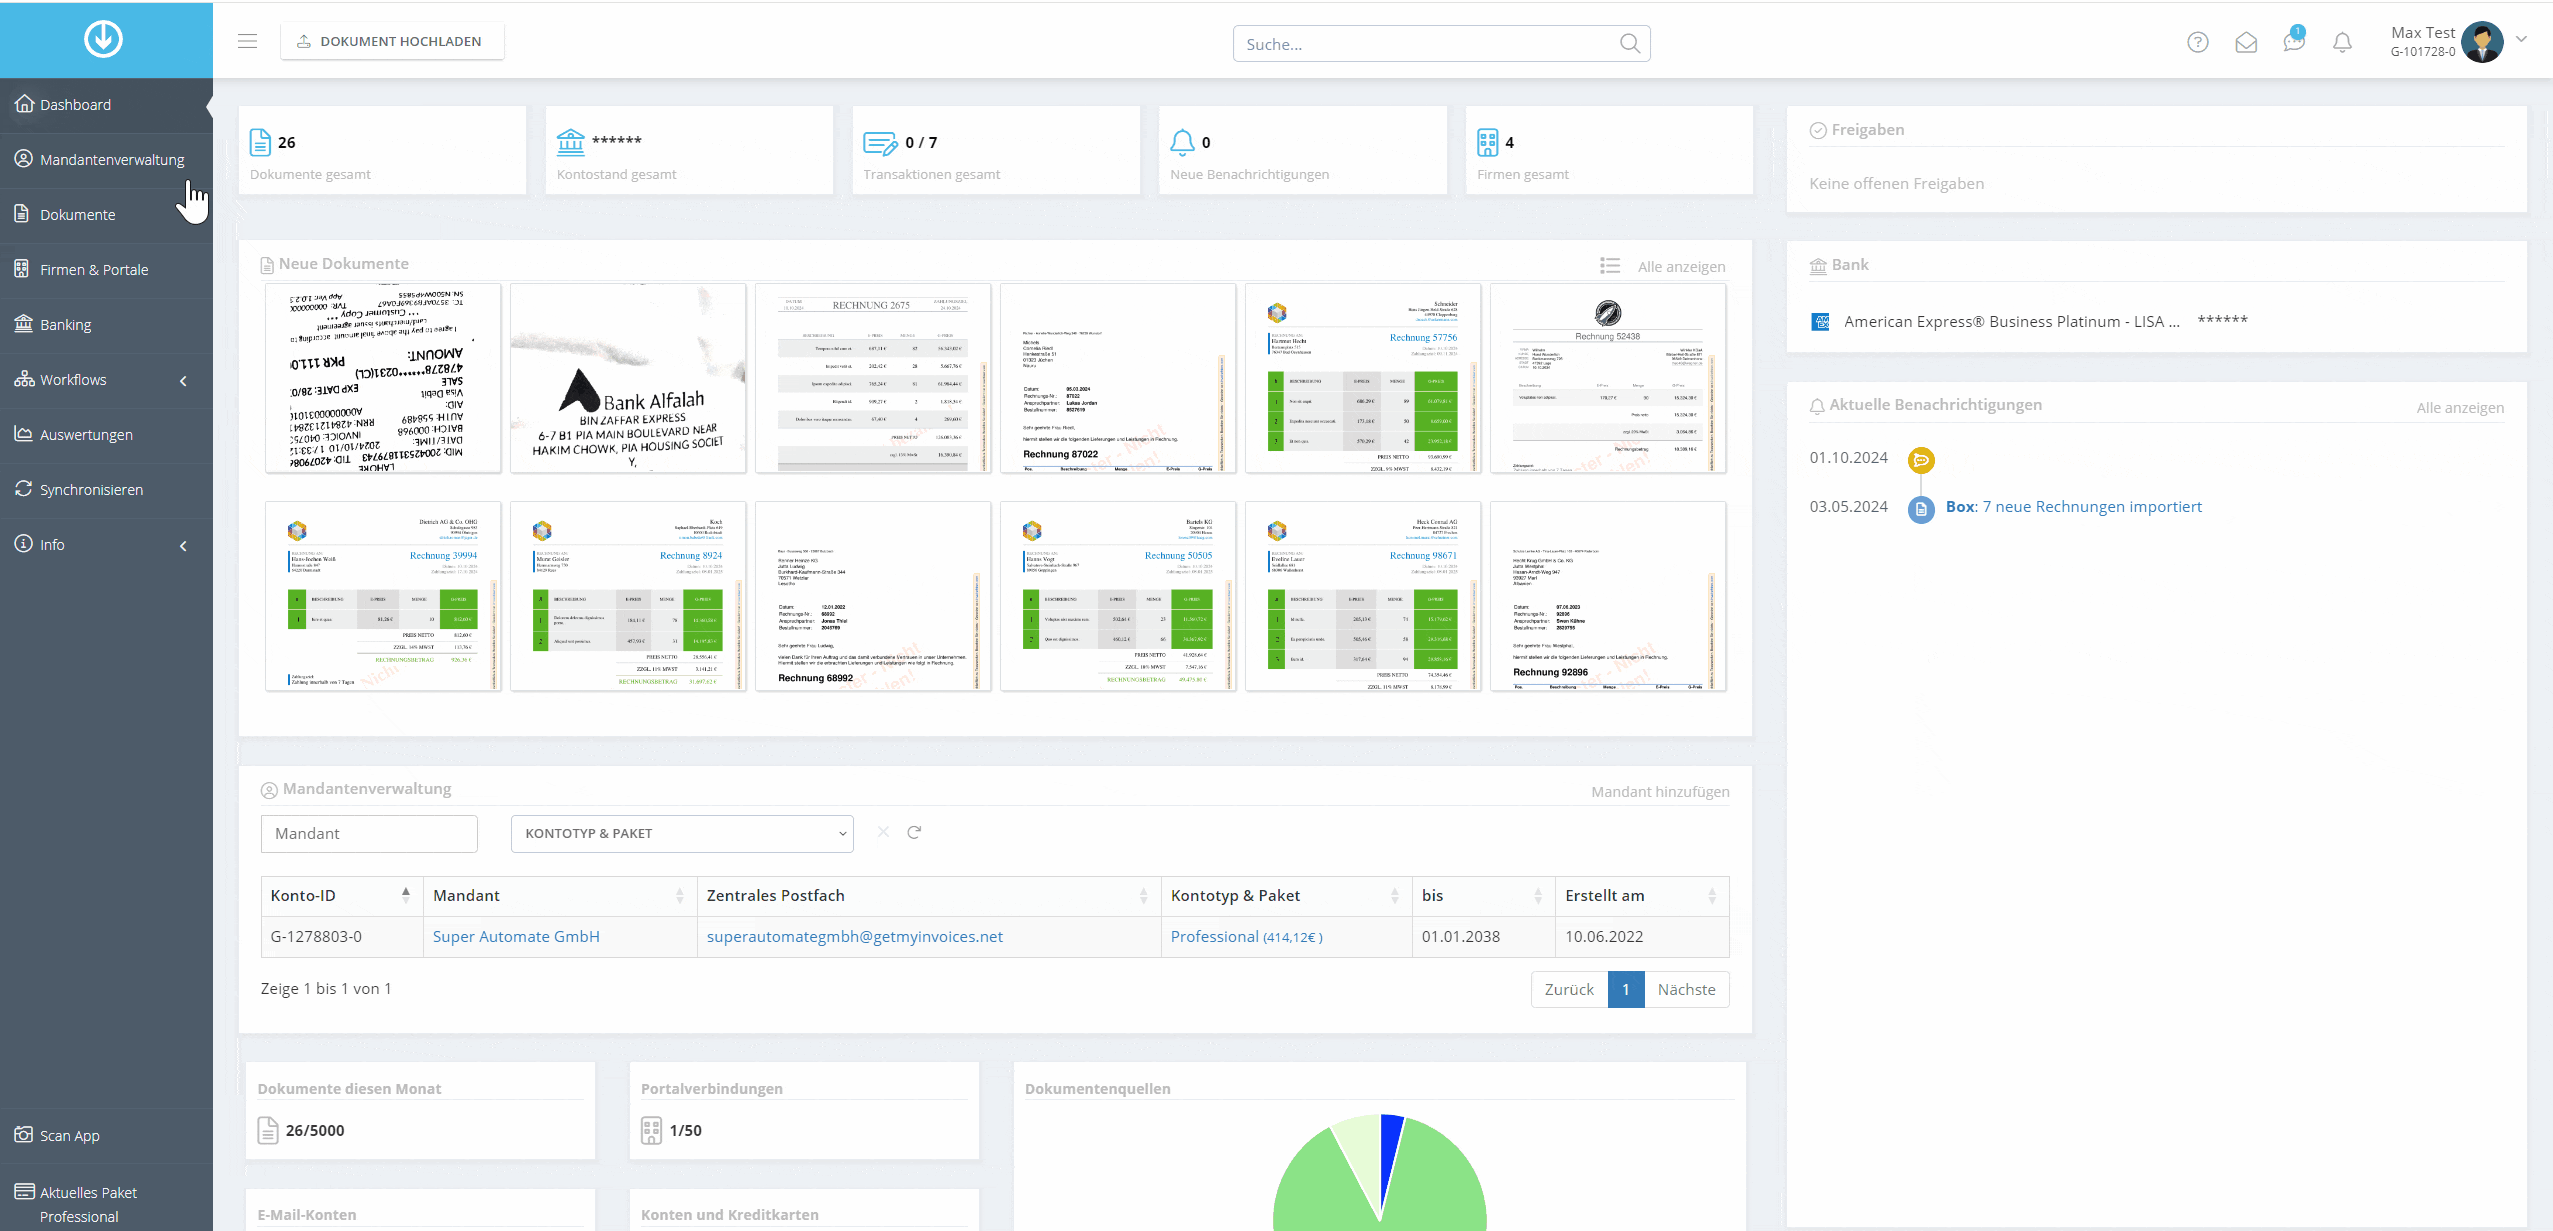The image size is (2553, 1231).
Task: Sort table by Erstellt am column
Action: 1642,895
